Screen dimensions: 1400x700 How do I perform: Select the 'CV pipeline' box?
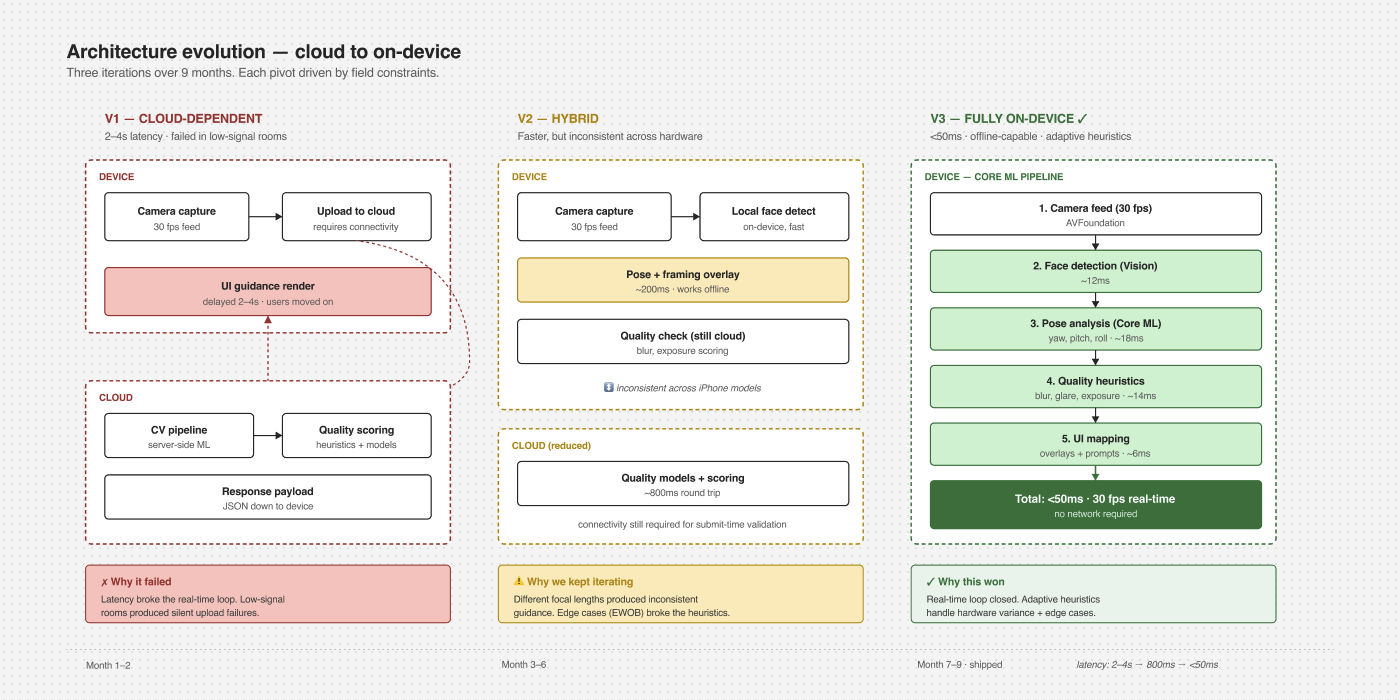tap(177, 436)
